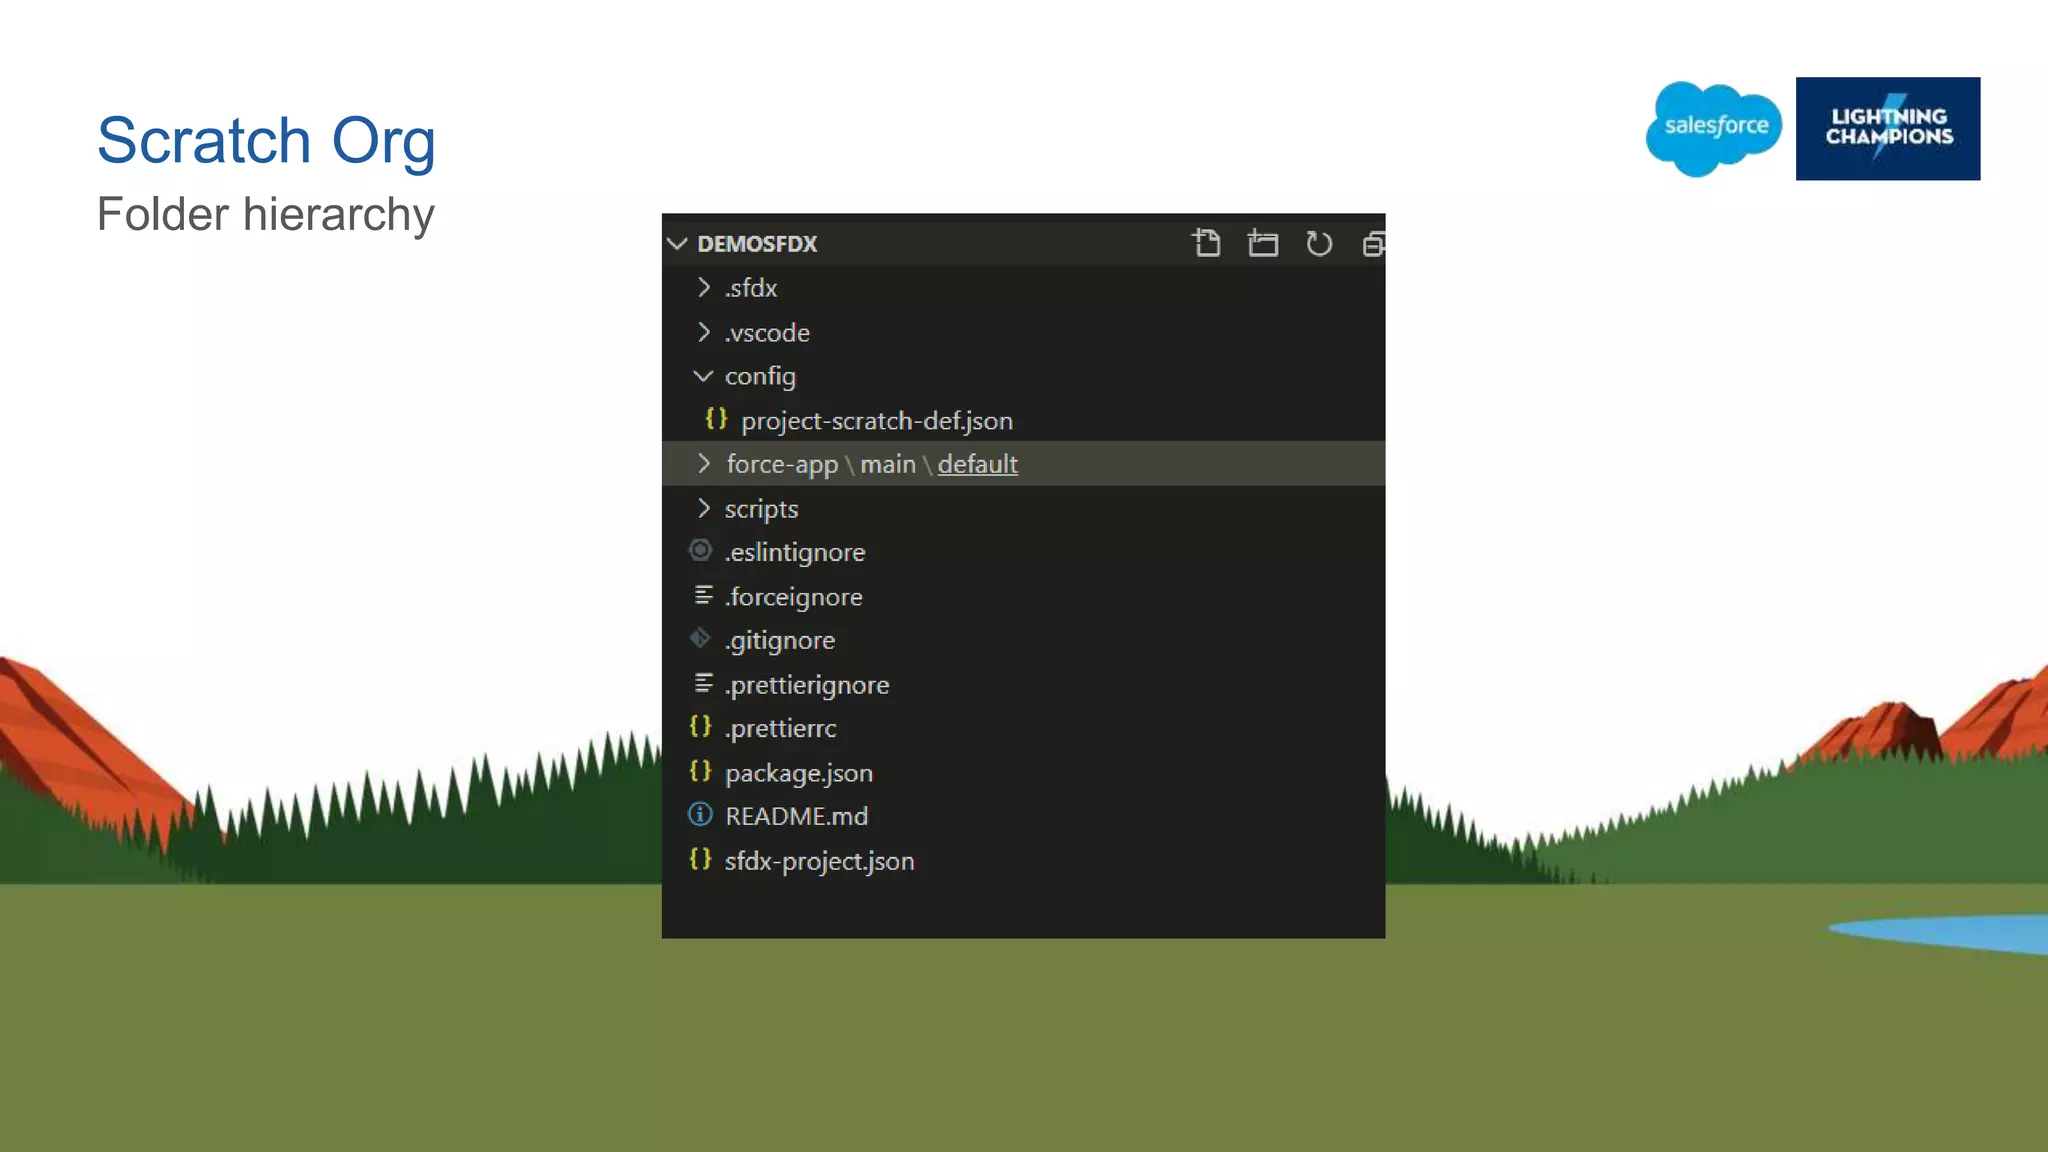Click the force-app path segment
The image size is (2048, 1152).
[782, 465]
